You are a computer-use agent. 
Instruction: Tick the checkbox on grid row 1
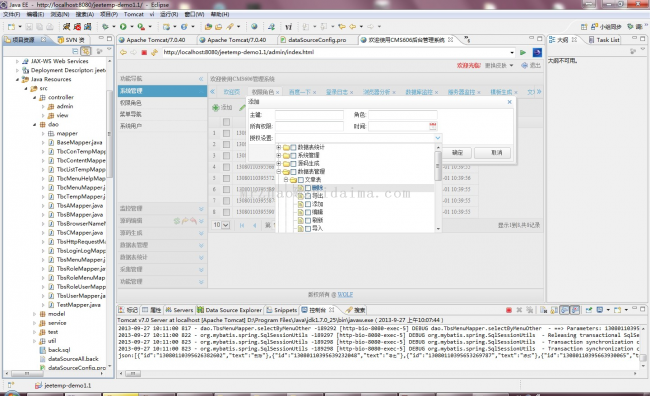tap(226, 133)
